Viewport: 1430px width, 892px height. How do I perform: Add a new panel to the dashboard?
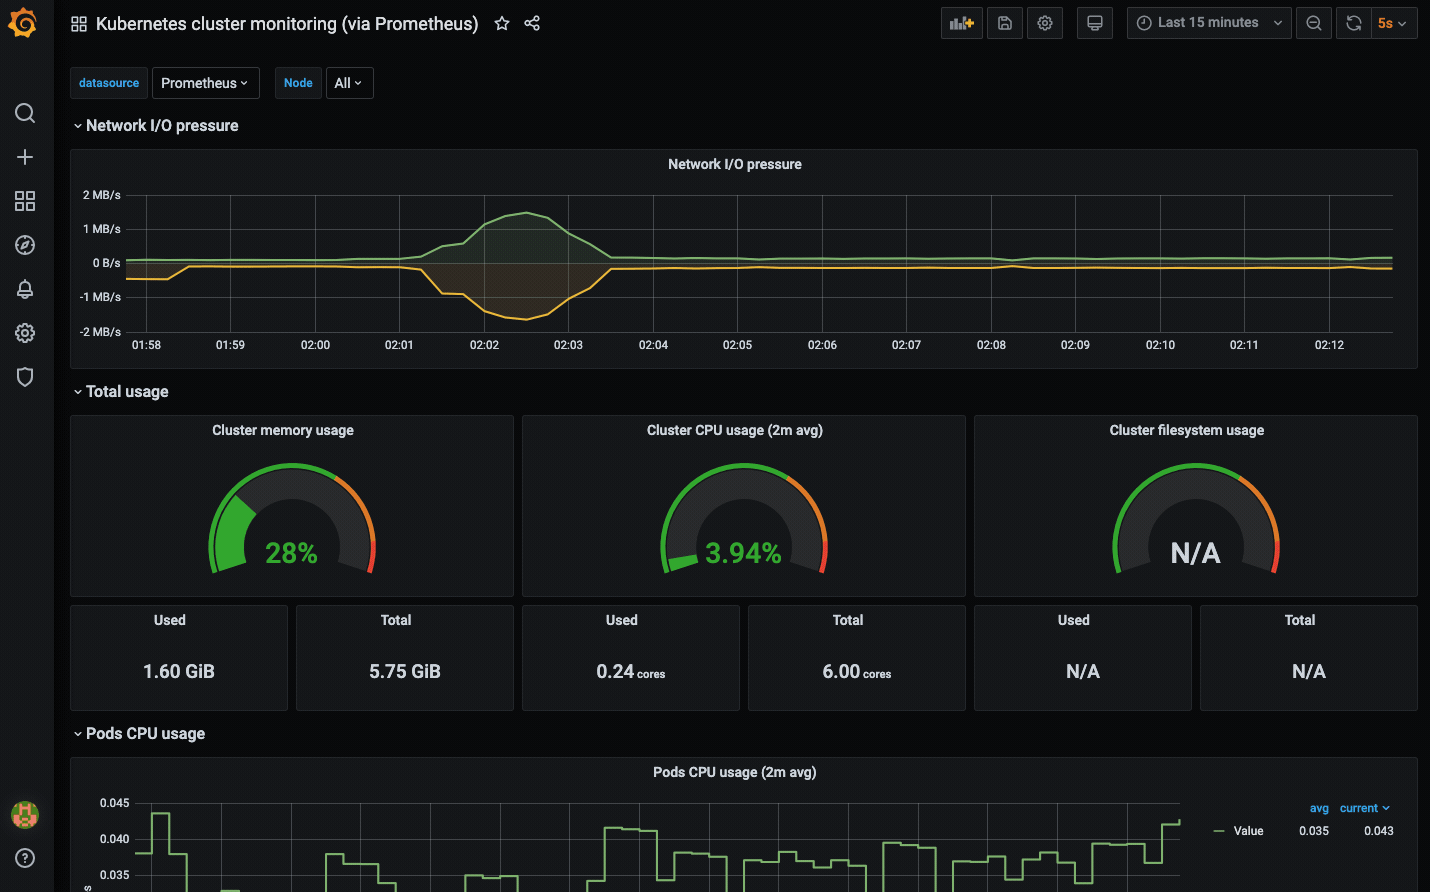pyautogui.click(x=961, y=22)
